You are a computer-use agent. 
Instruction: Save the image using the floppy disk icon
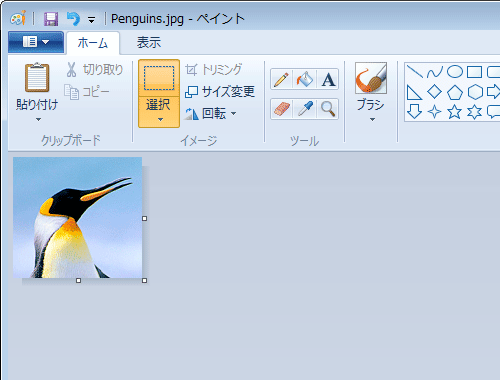[51, 19]
